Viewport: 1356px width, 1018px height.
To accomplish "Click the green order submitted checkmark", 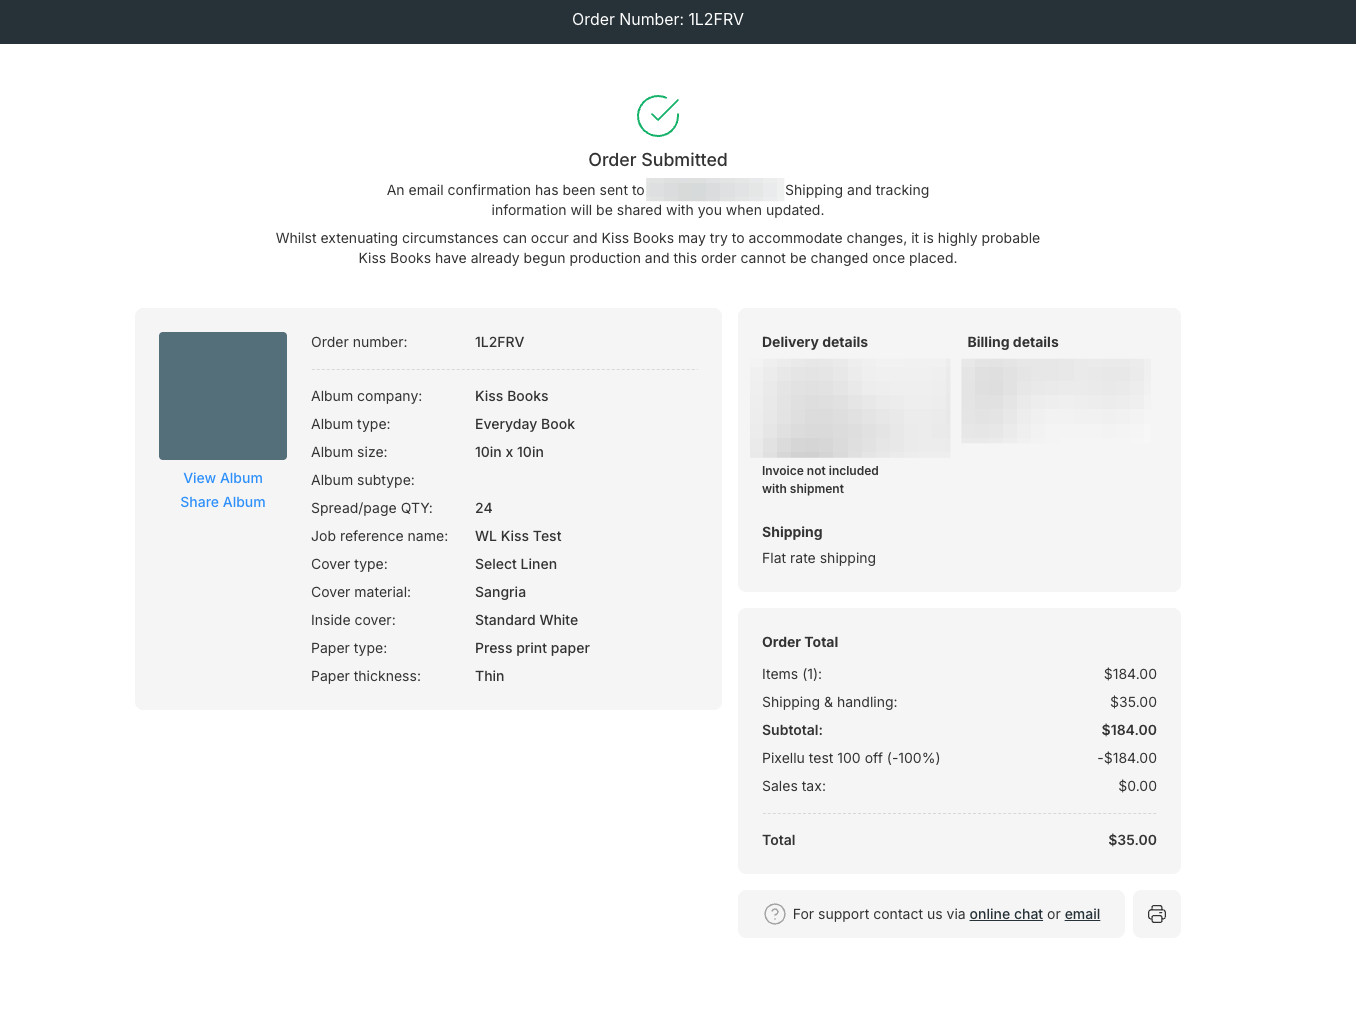I will (658, 116).
